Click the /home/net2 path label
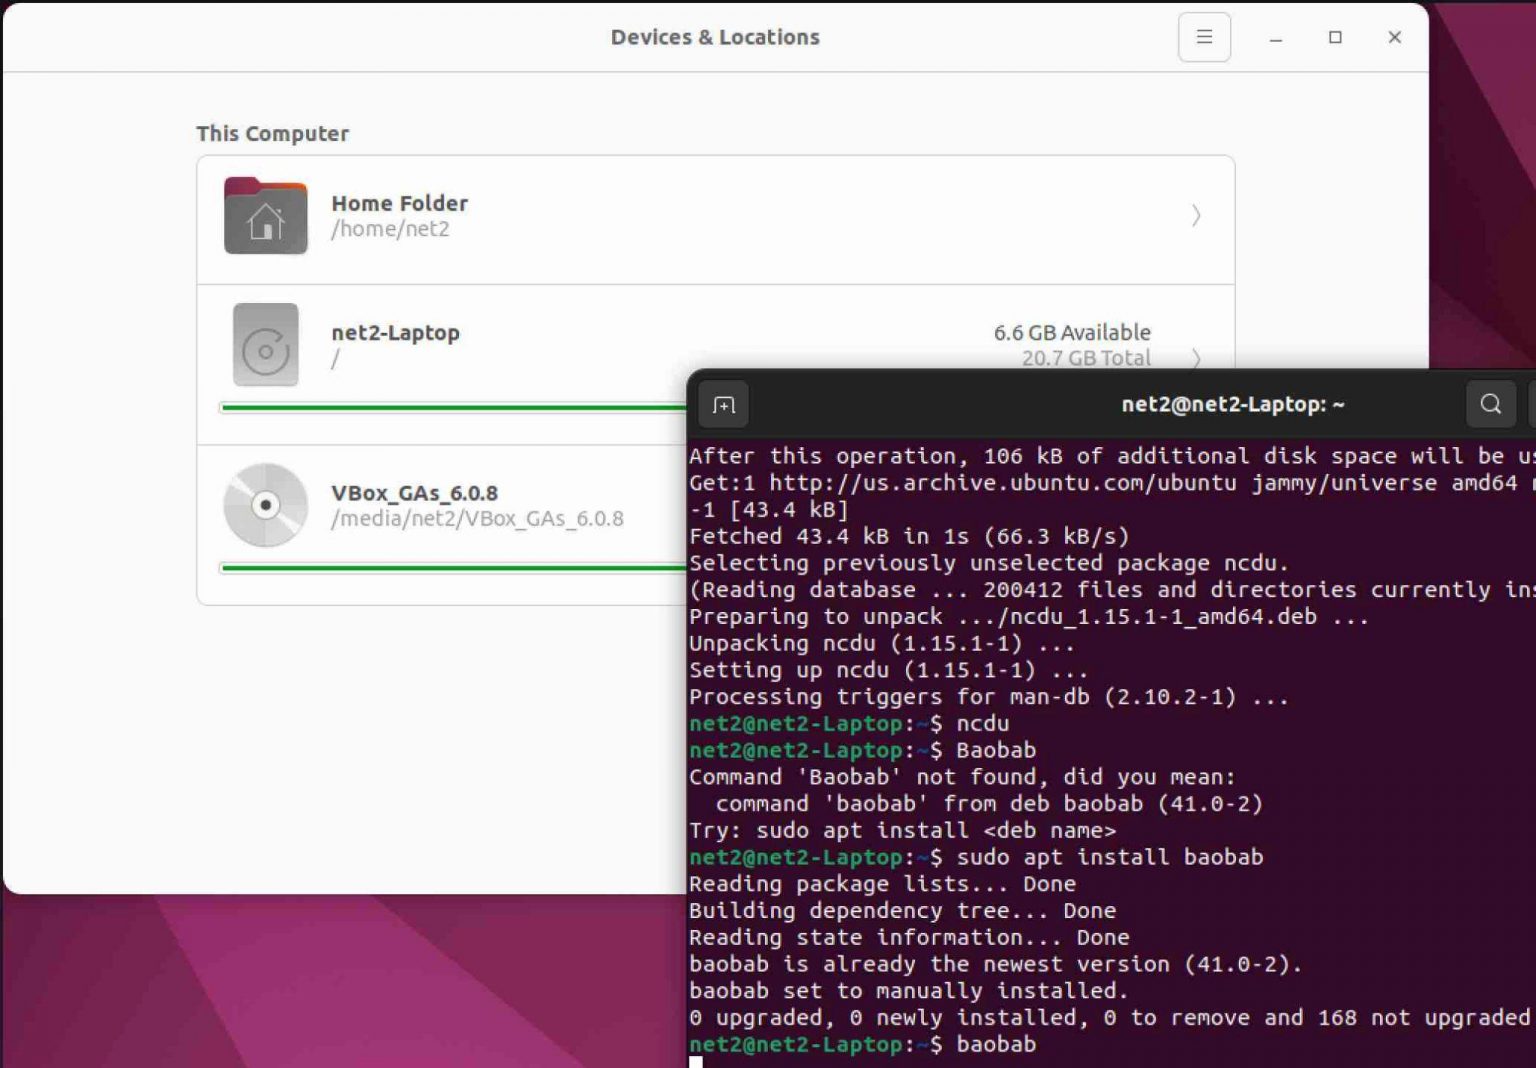 (392, 229)
